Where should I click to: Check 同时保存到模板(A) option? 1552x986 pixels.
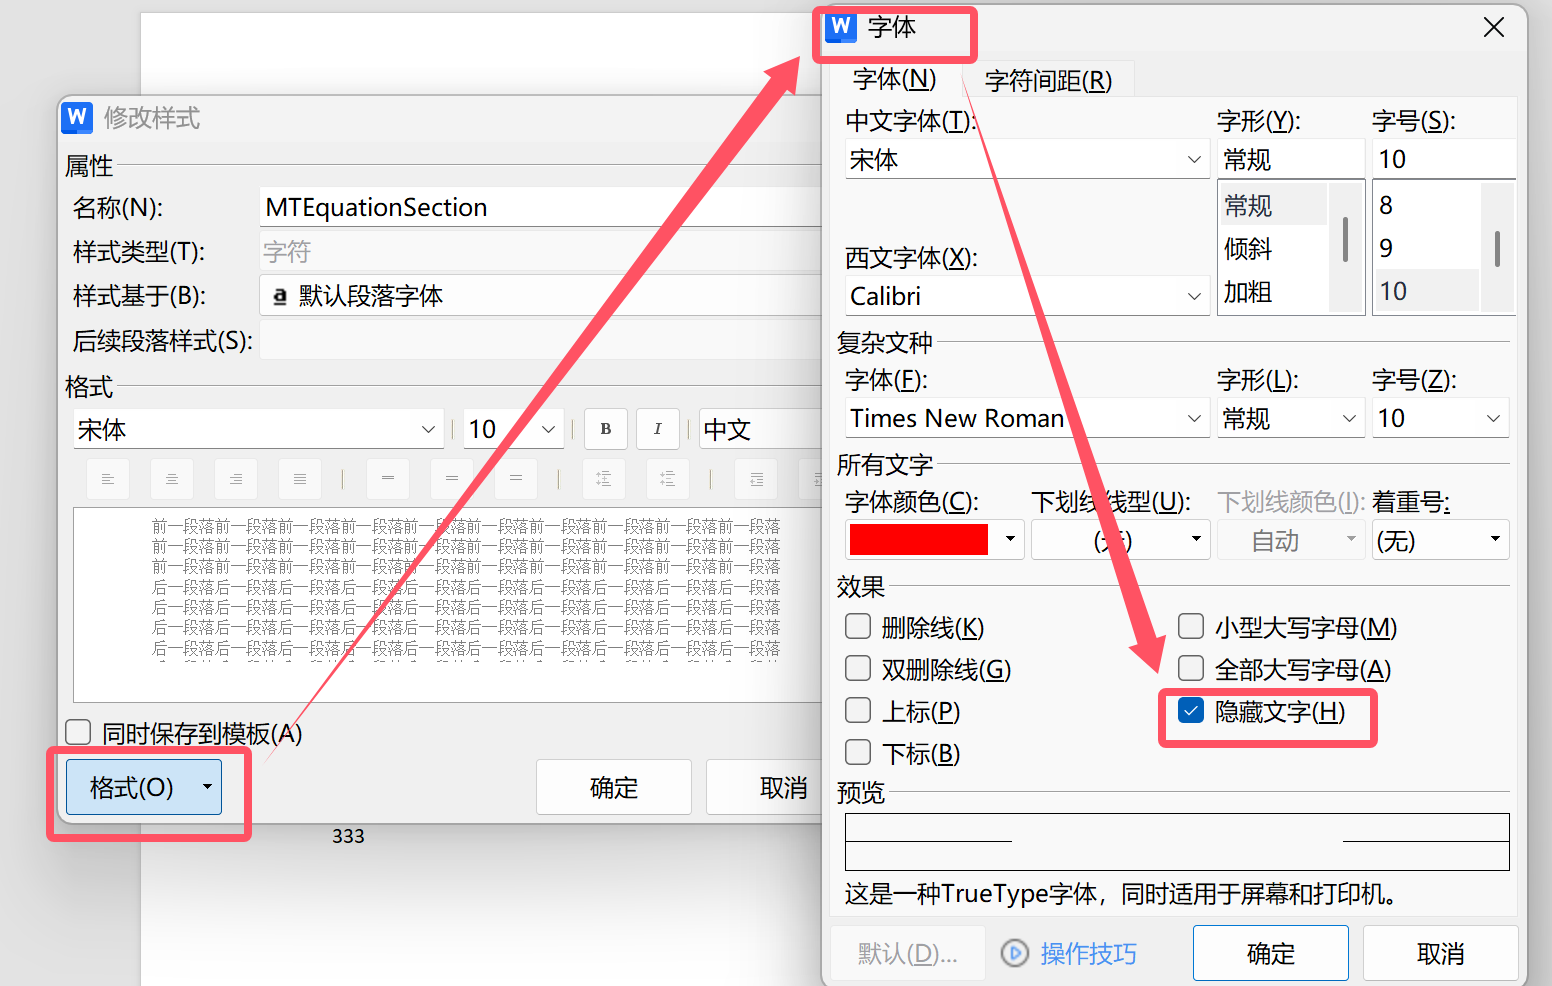77,732
